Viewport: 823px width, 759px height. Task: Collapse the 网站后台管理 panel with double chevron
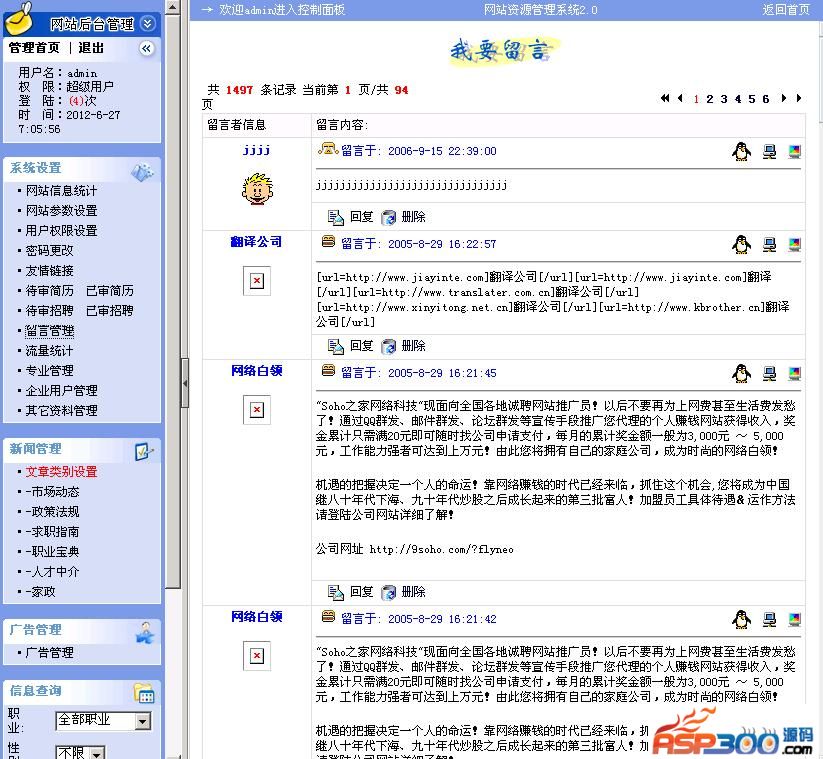(x=148, y=23)
